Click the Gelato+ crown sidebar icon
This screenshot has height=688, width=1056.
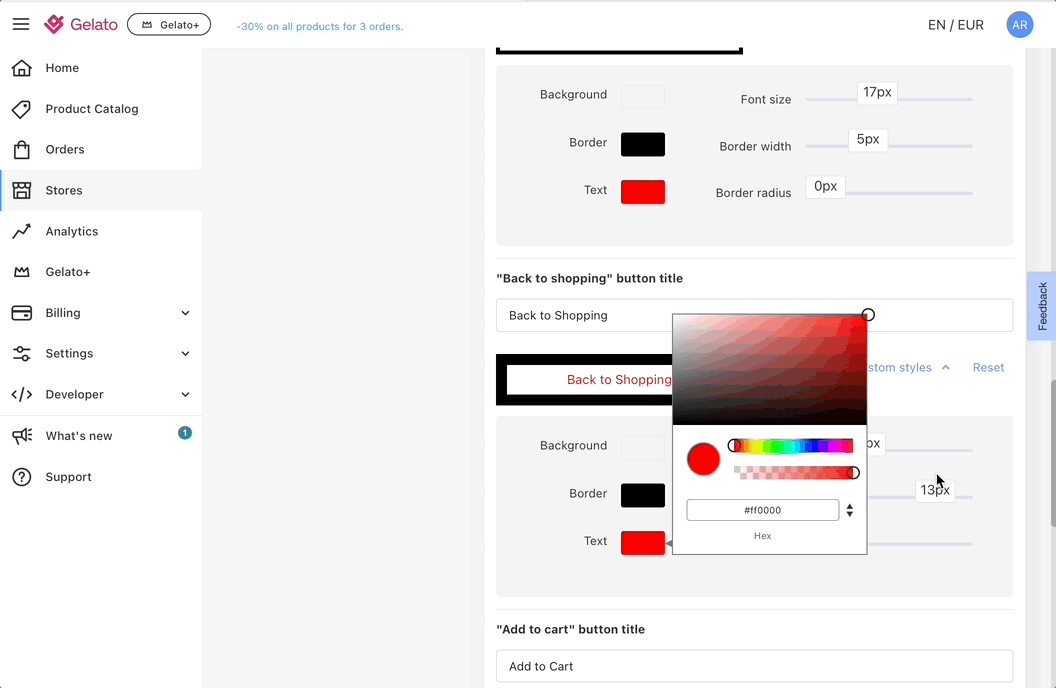22,272
